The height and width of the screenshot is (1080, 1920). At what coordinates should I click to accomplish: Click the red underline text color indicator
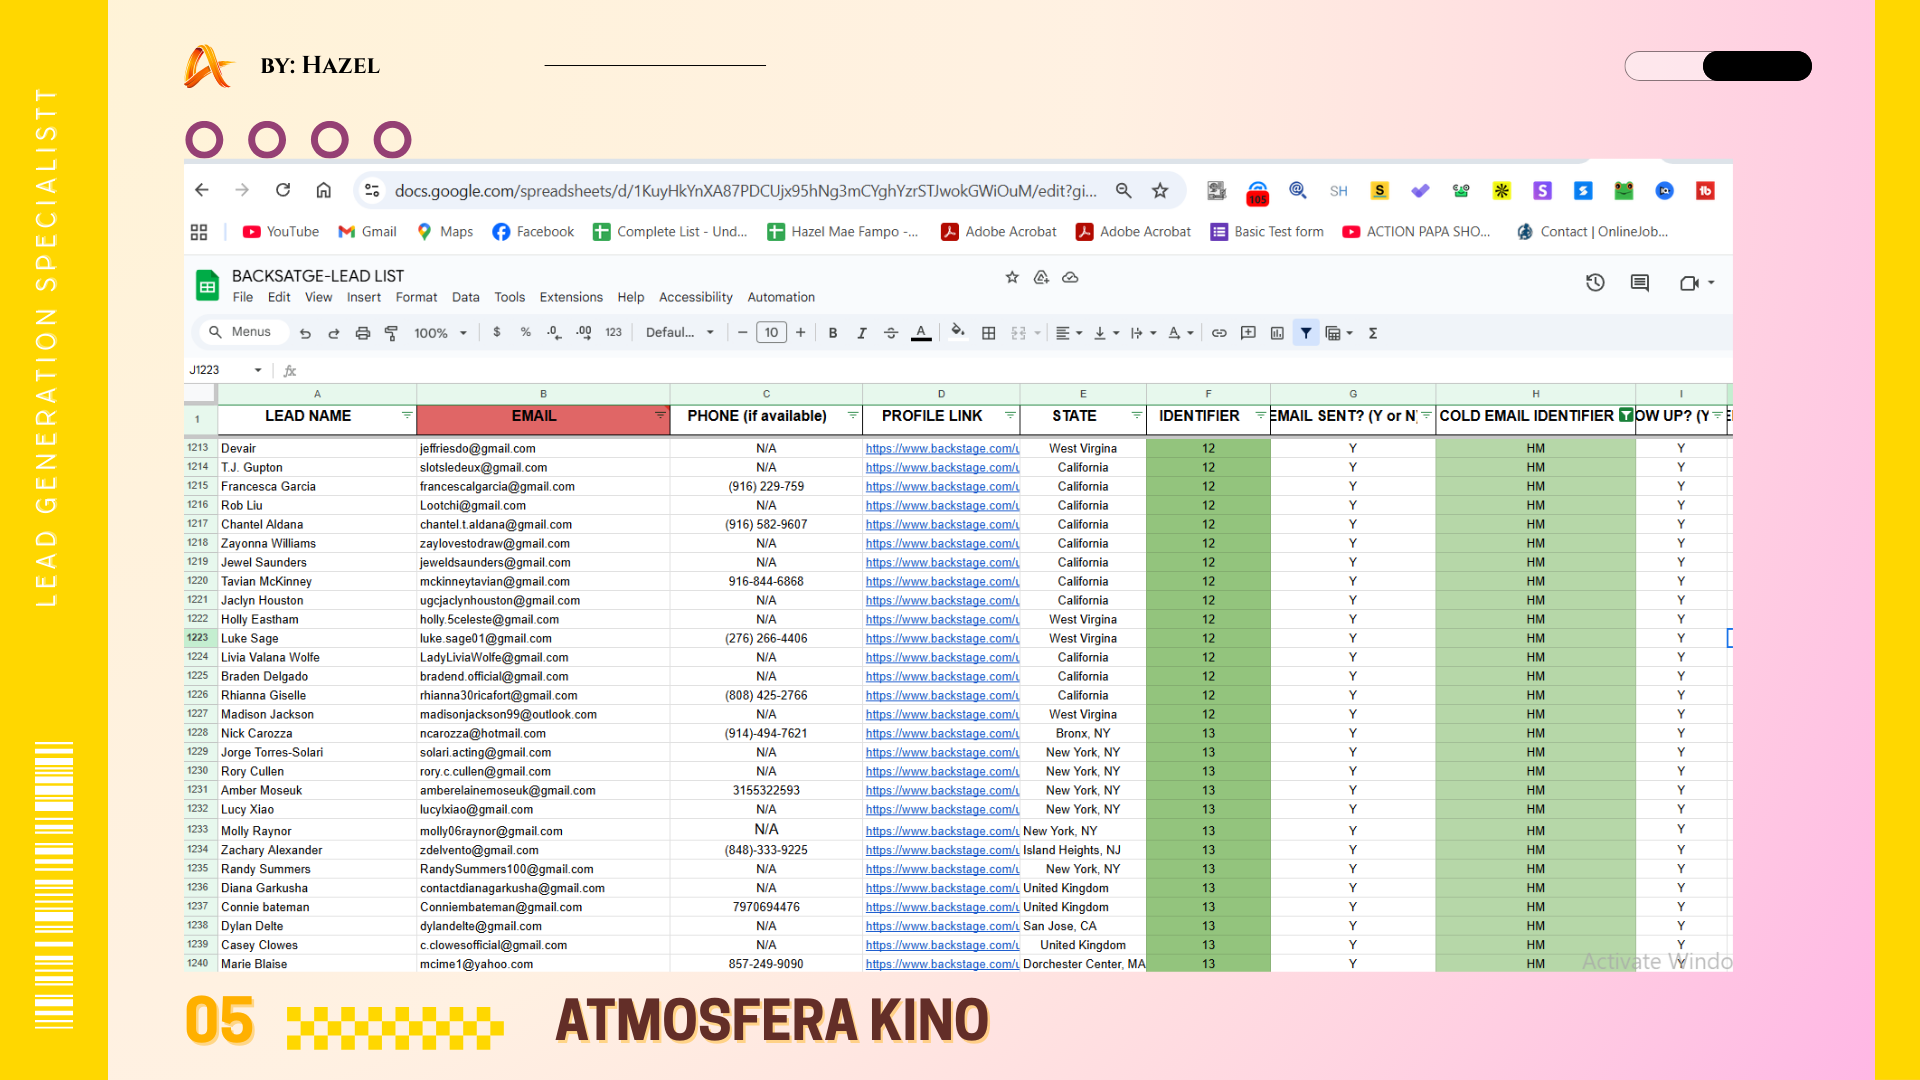pyautogui.click(x=921, y=333)
